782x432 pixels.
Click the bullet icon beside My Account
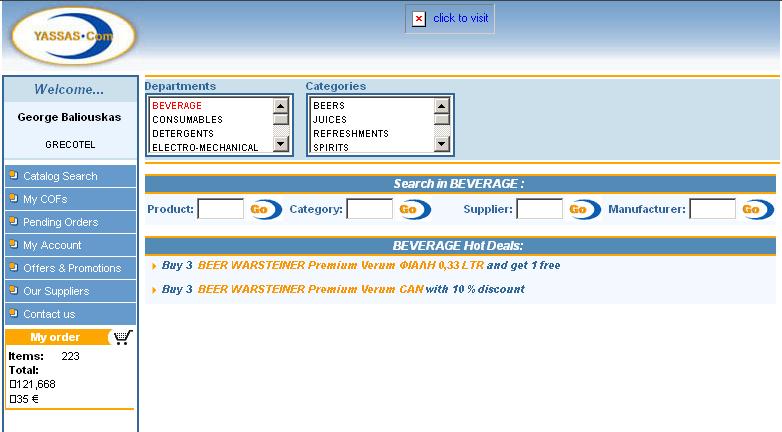click(14, 244)
